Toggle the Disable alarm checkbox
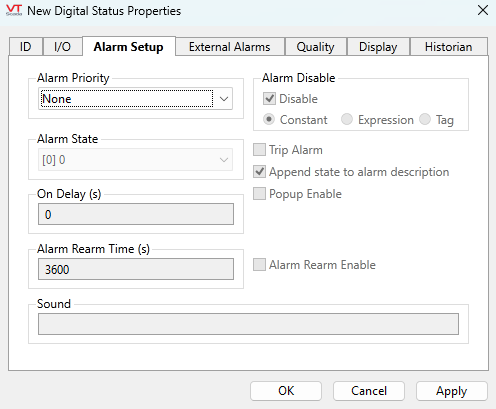Image resolution: width=496 pixels, height=409 pixels. coord(269,99)
